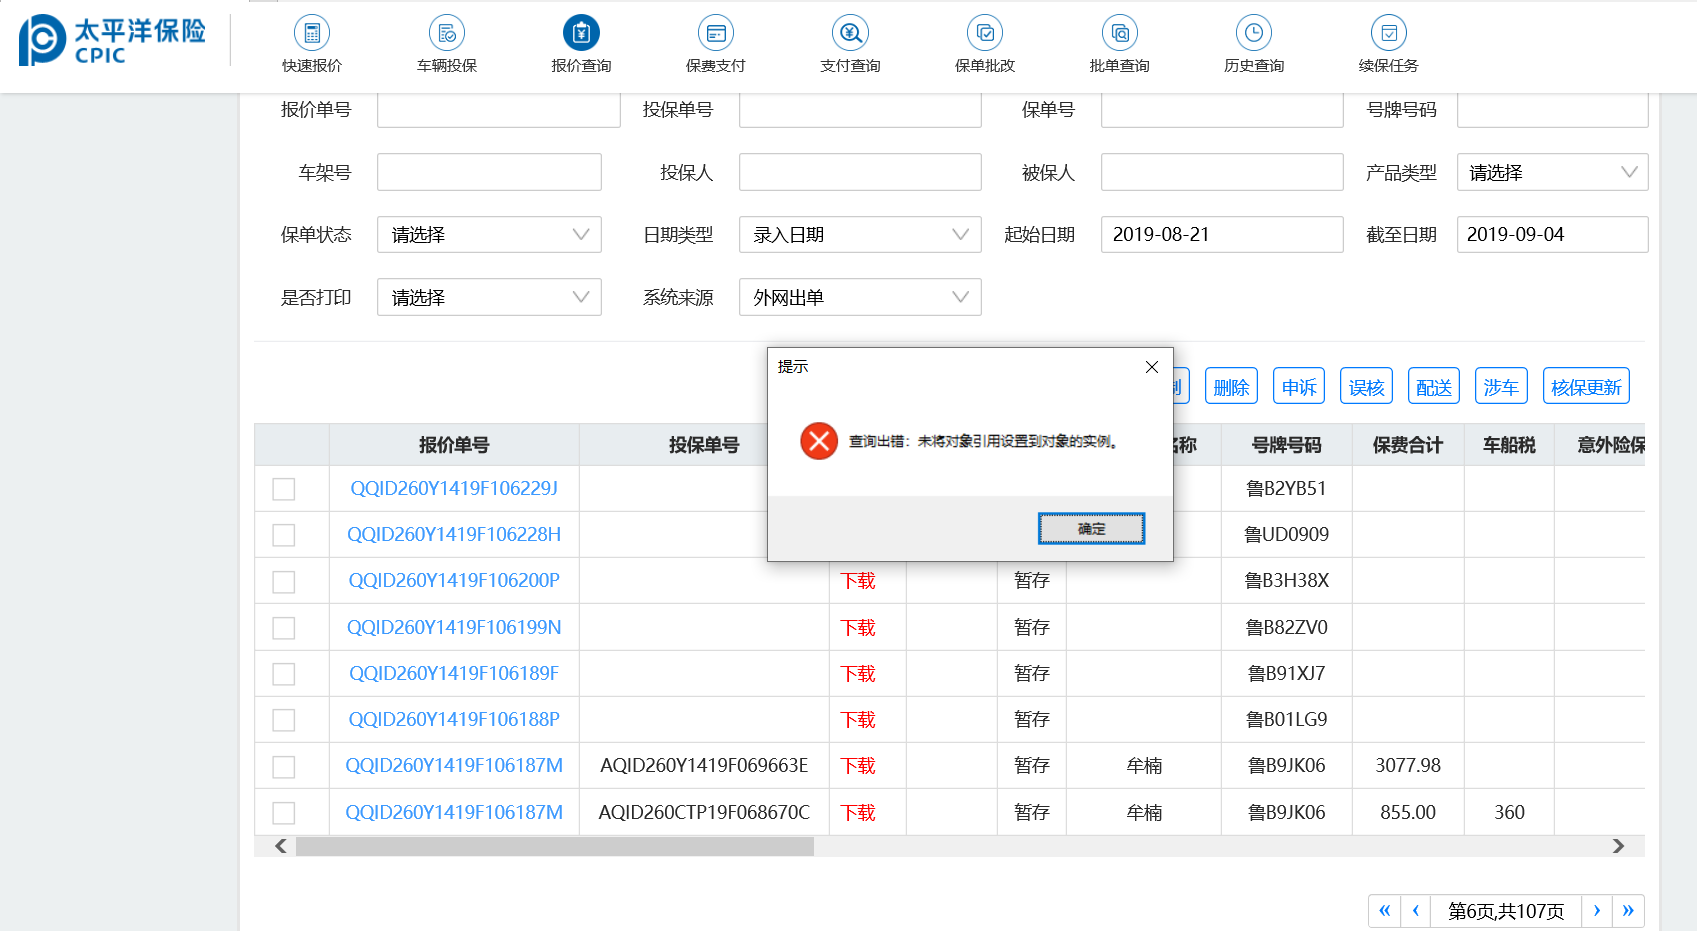Tick the checkbox for quote QQID260Y1419F106229J
This screenshot has width=1697, height=931.
click(x=284, y=489)
